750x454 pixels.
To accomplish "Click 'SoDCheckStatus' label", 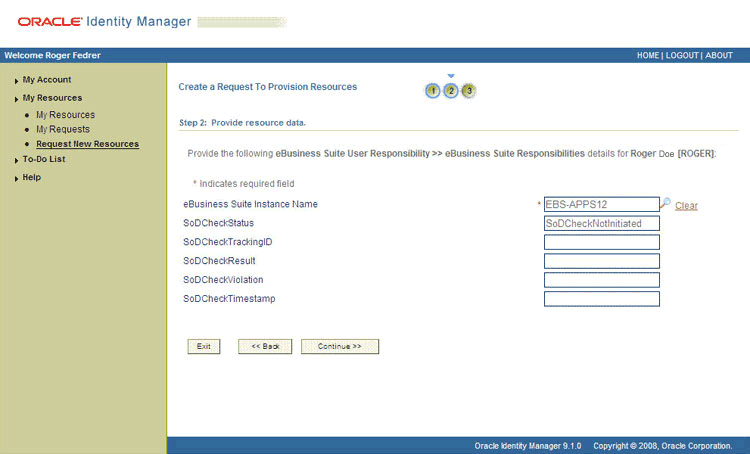I will (x=219, y=223).
